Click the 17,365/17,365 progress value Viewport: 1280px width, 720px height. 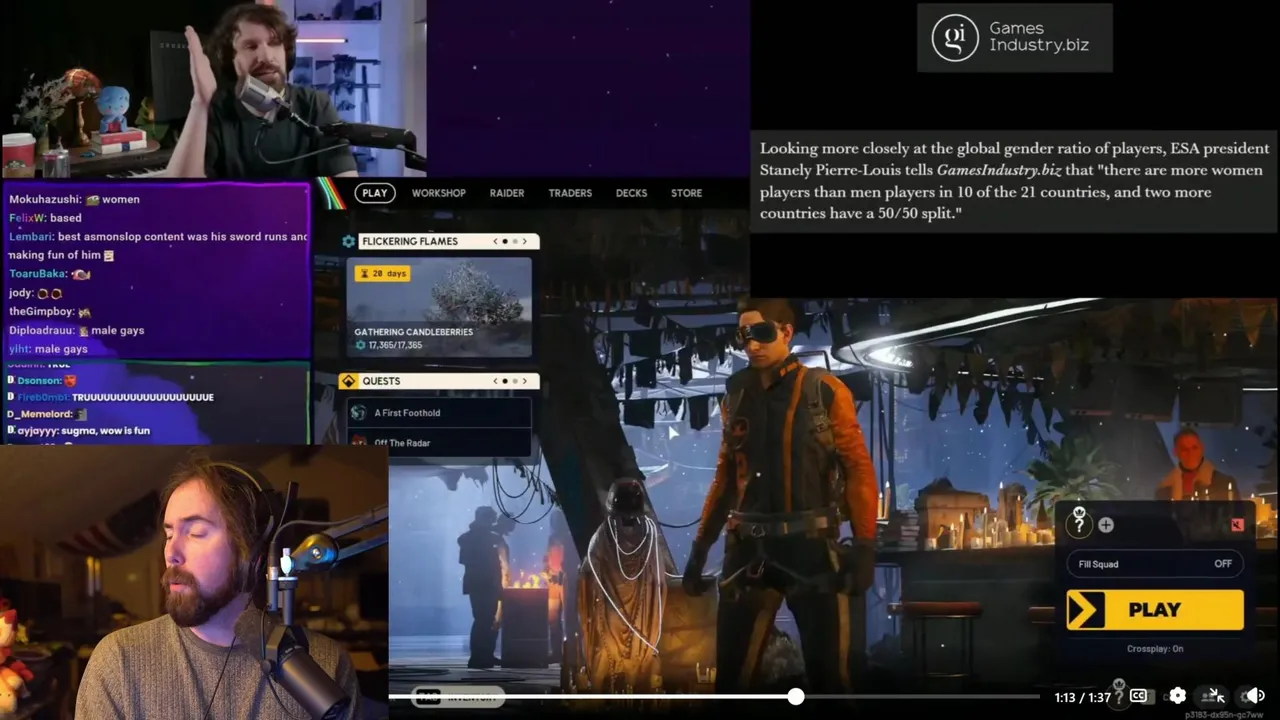(x=395, y=345)
